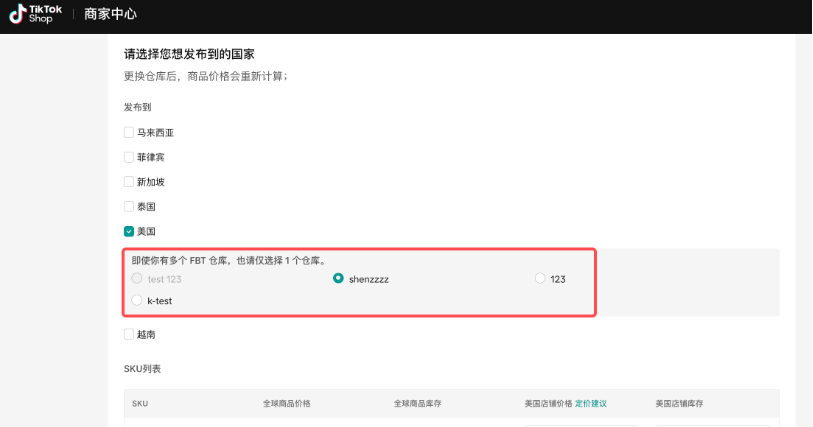The height and width of the screenshot is (427, 813).
Task: Select the 123 warehouse radio
Action: click(x=540, y=279)
